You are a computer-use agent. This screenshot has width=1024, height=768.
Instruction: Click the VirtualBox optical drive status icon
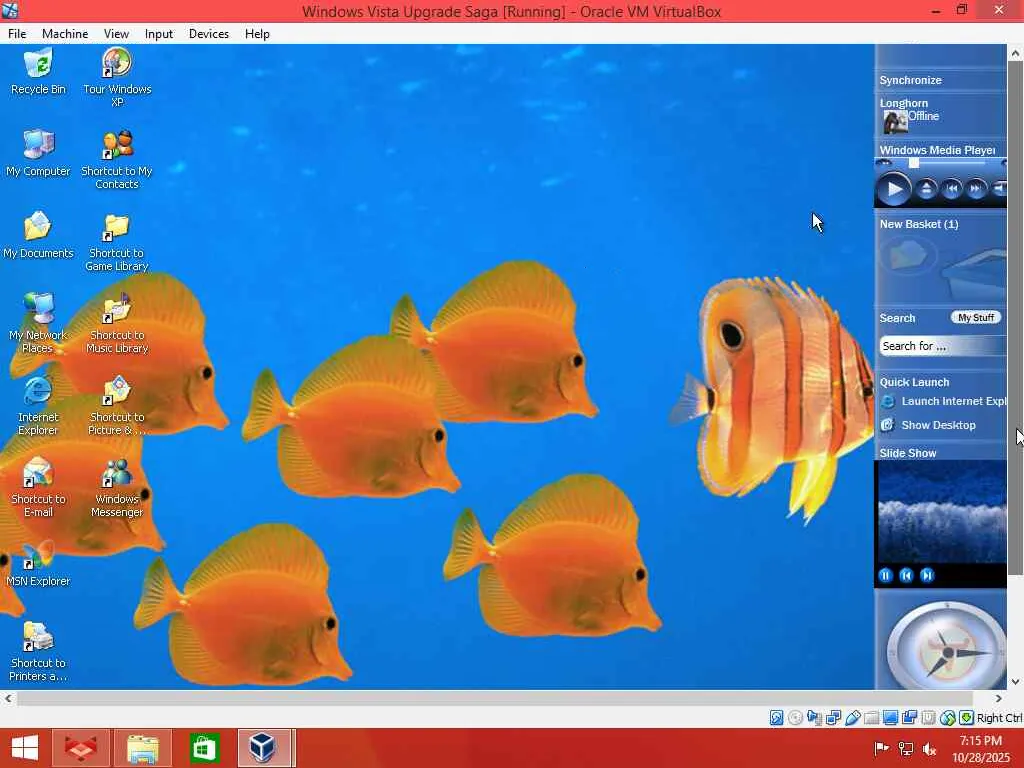[795, 718]
